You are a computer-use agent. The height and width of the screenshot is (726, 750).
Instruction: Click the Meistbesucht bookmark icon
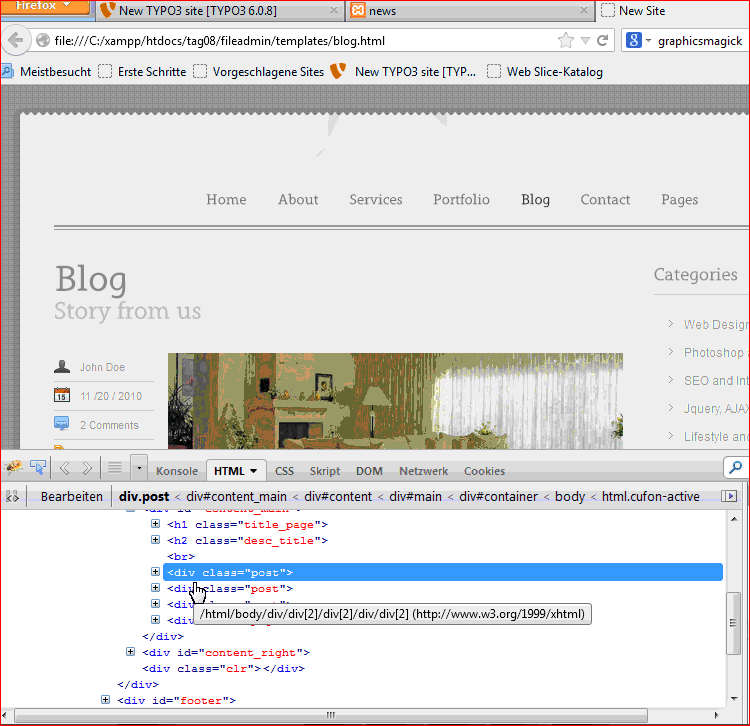(x=7, y=72)
